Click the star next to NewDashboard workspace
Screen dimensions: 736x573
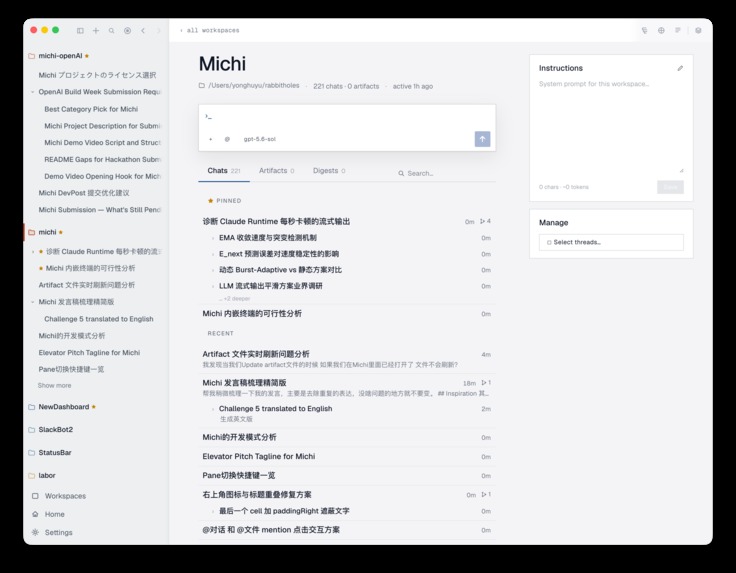(94, 407)
